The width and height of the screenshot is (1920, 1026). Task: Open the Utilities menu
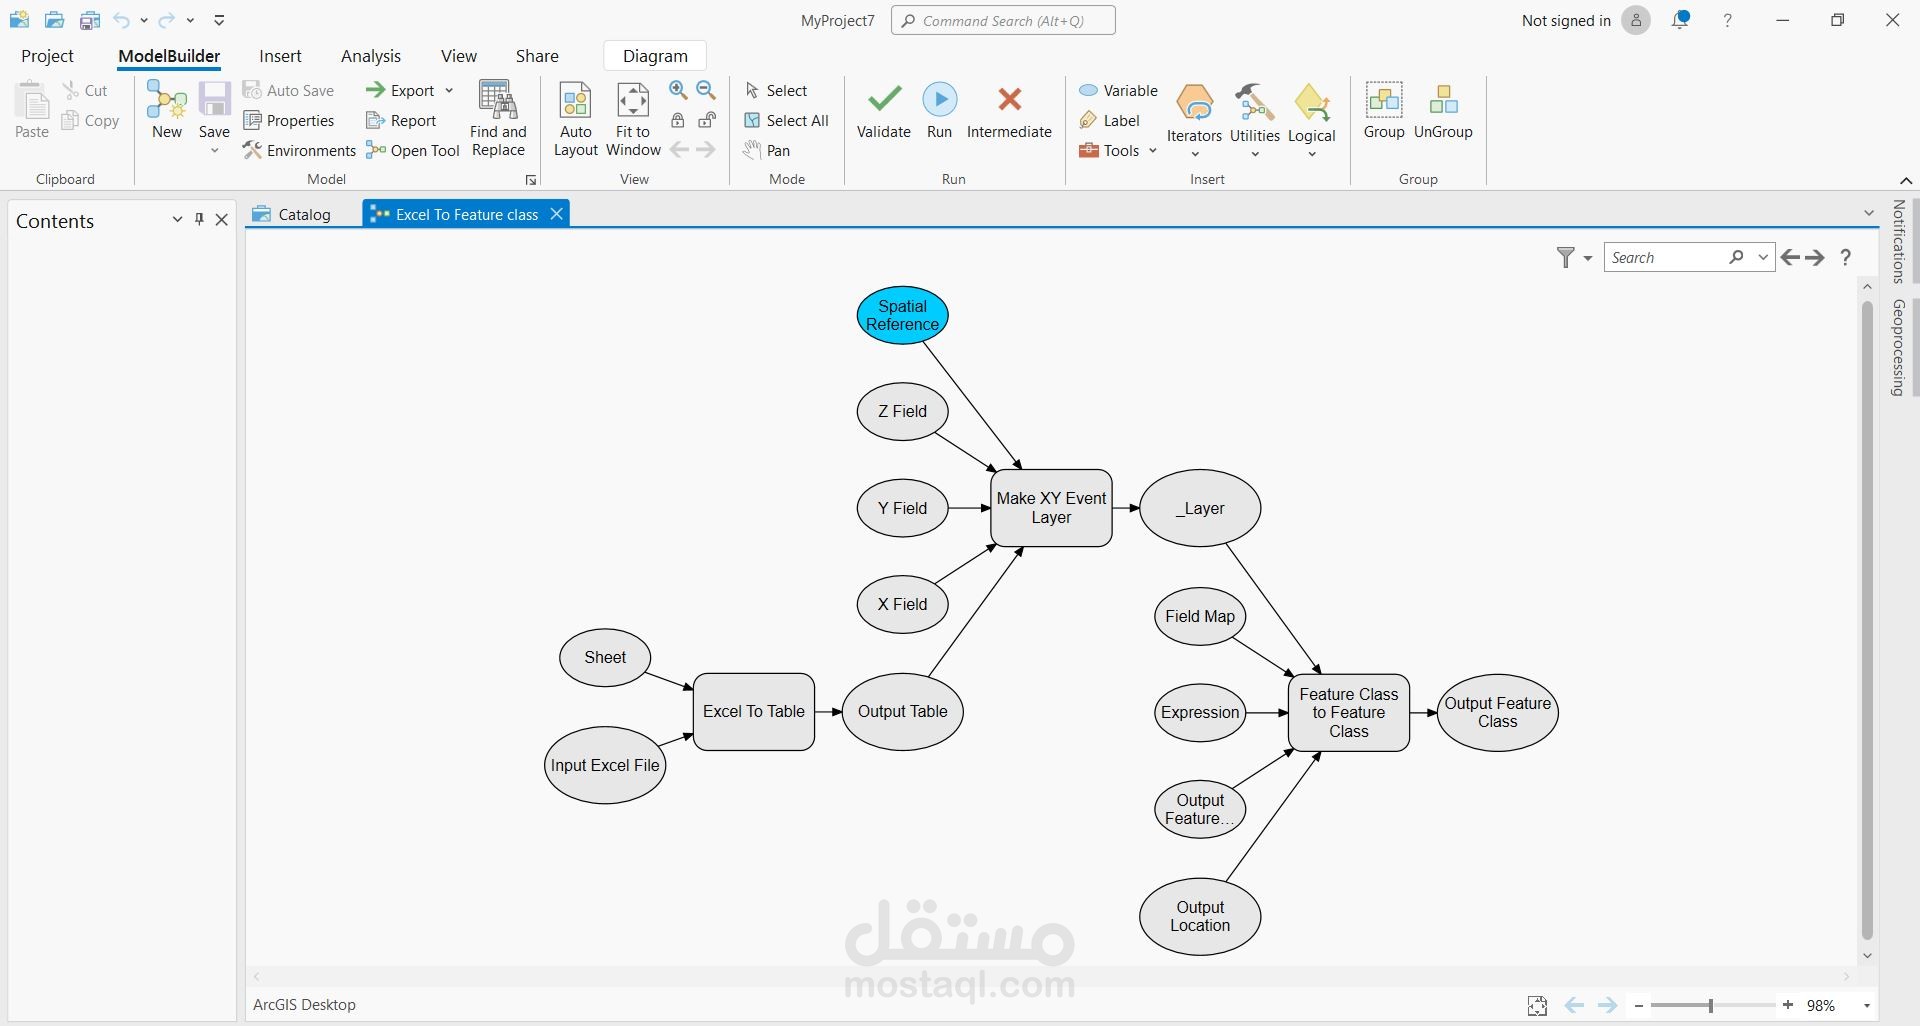coord(1254,120)
